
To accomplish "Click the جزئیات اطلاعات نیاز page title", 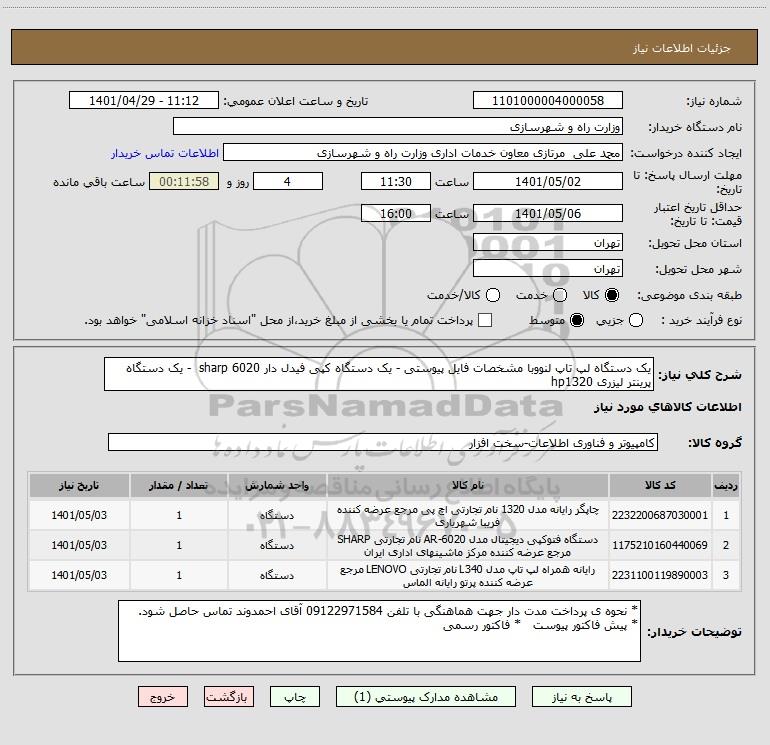I will point(681,48).
